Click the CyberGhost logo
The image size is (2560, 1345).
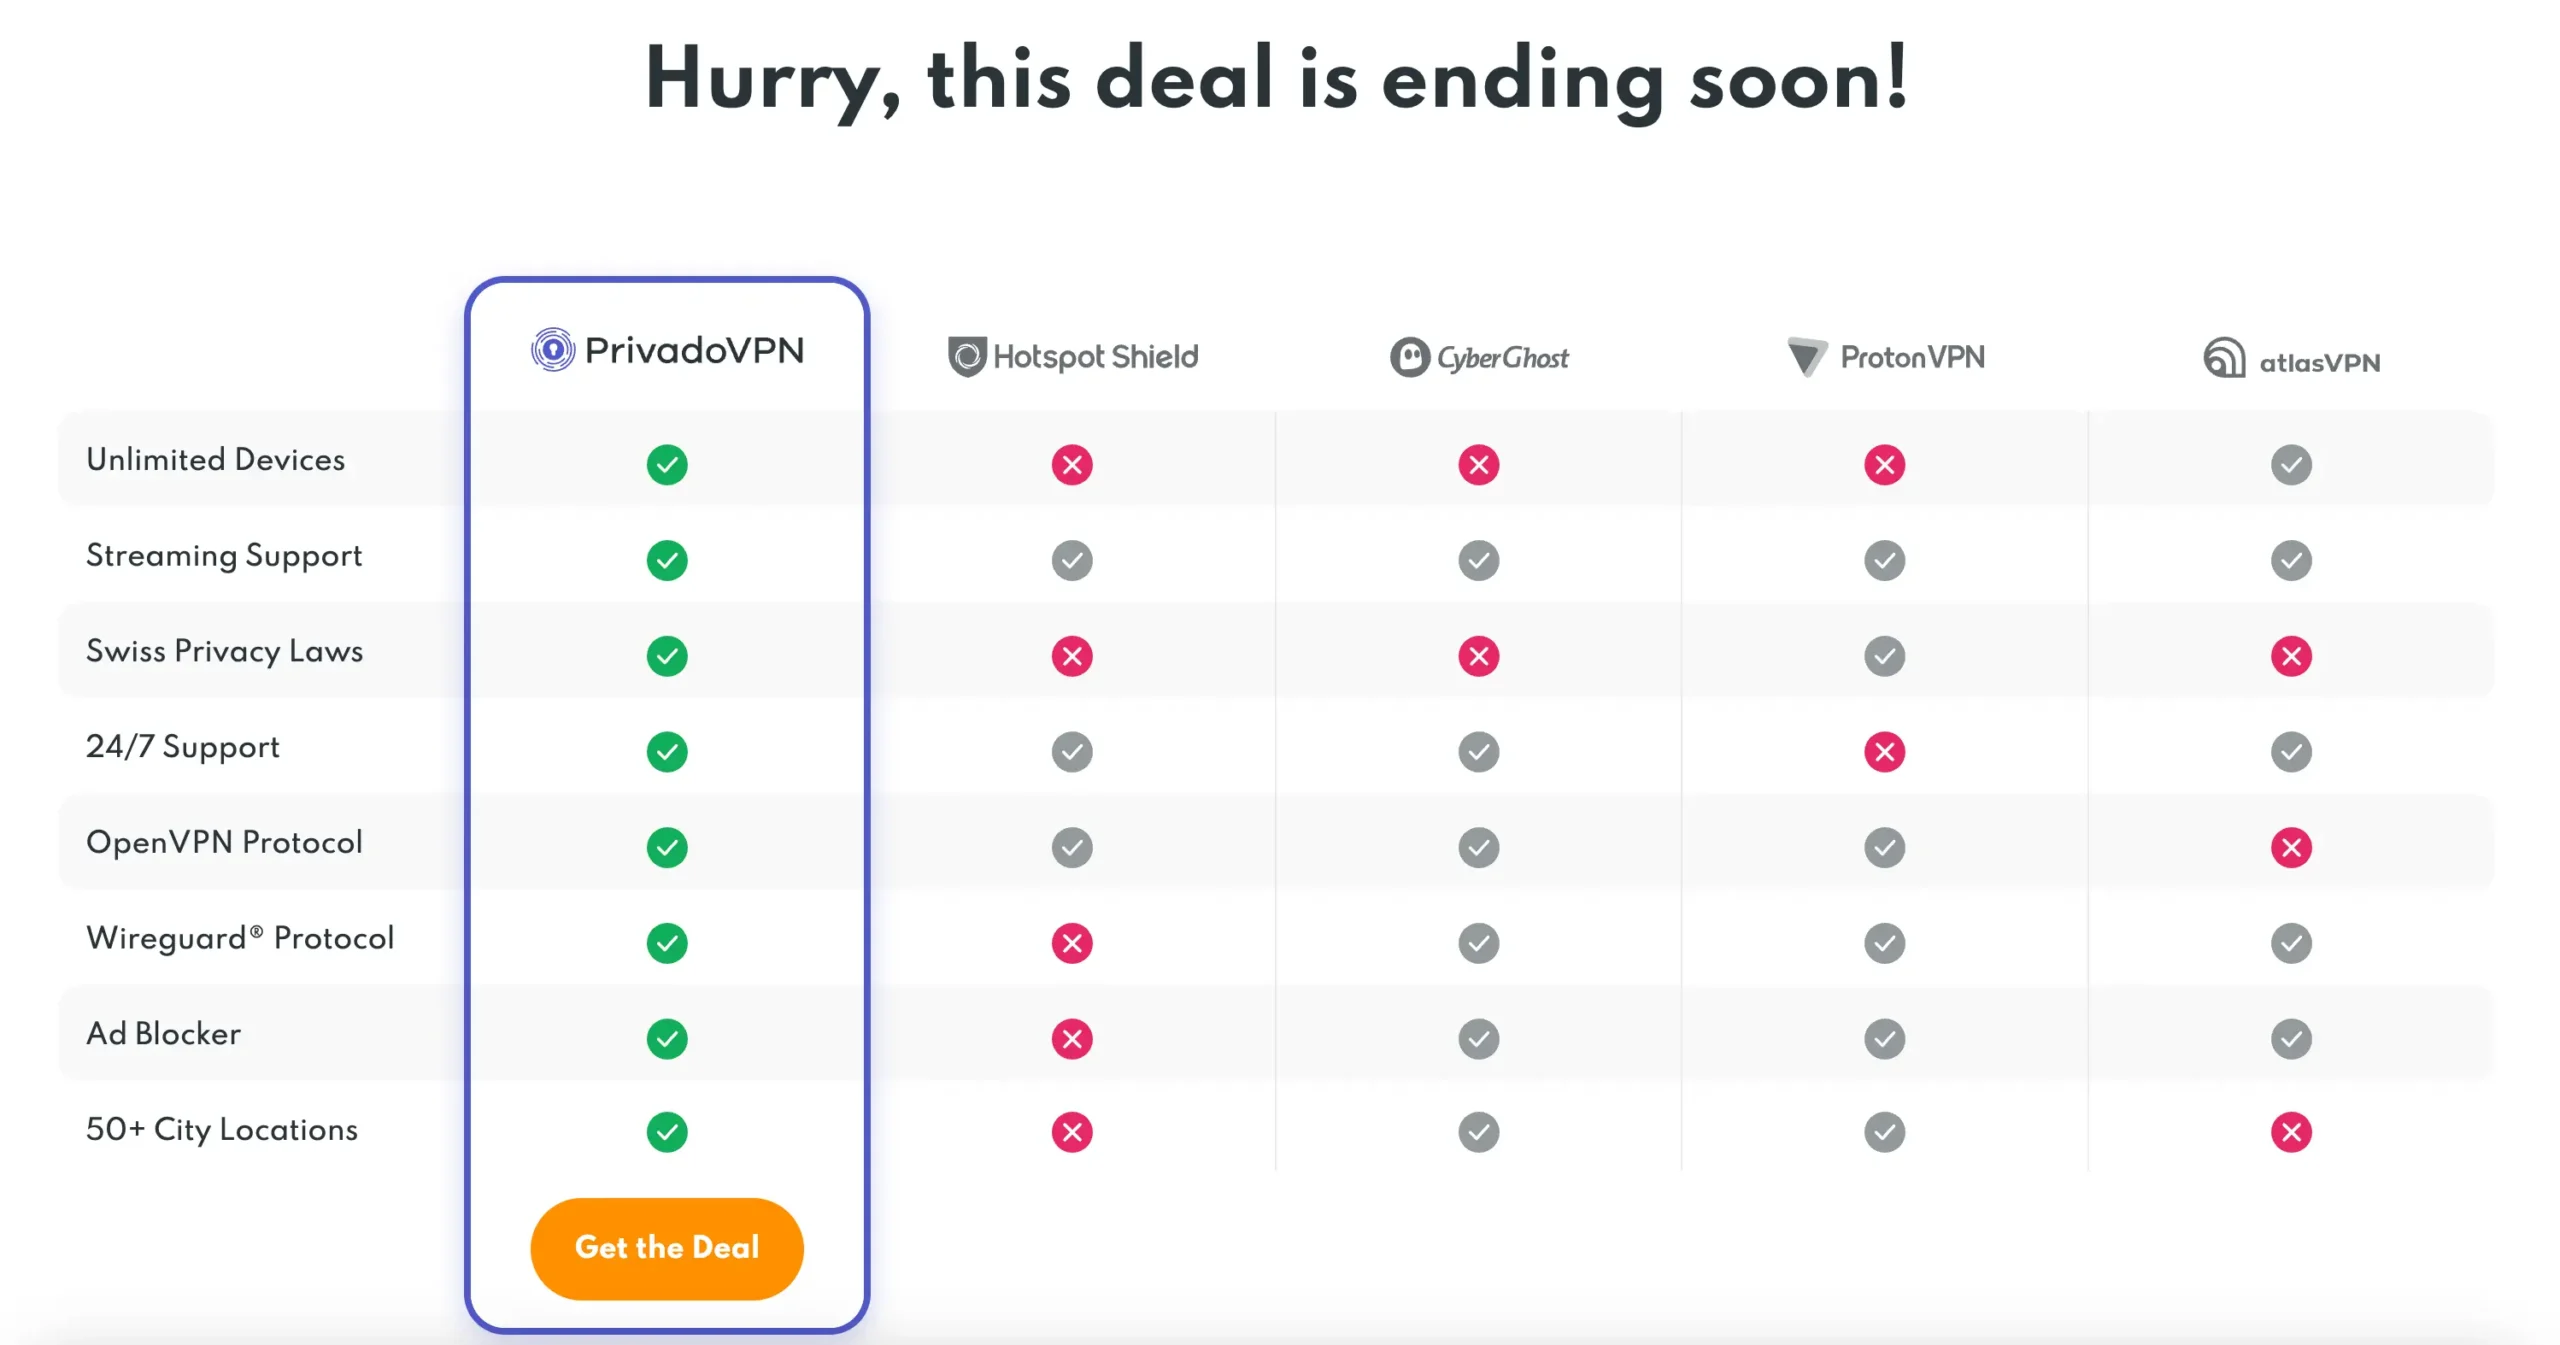pos(1479,357)
